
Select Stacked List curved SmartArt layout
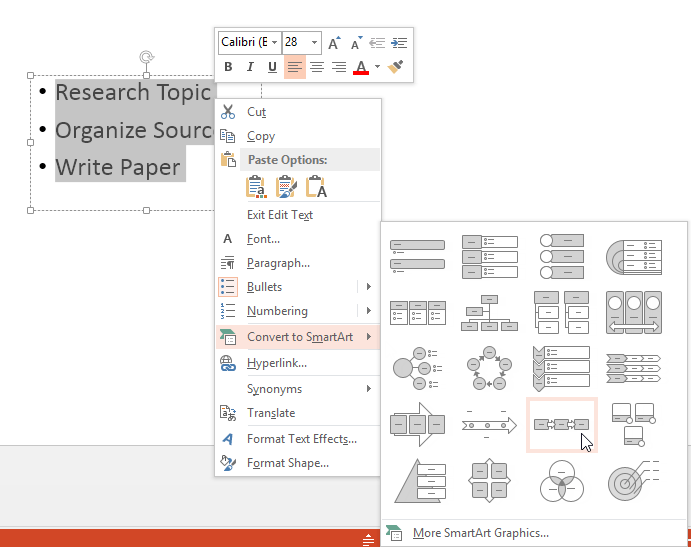pyautogui.click(x=634, y=257)
